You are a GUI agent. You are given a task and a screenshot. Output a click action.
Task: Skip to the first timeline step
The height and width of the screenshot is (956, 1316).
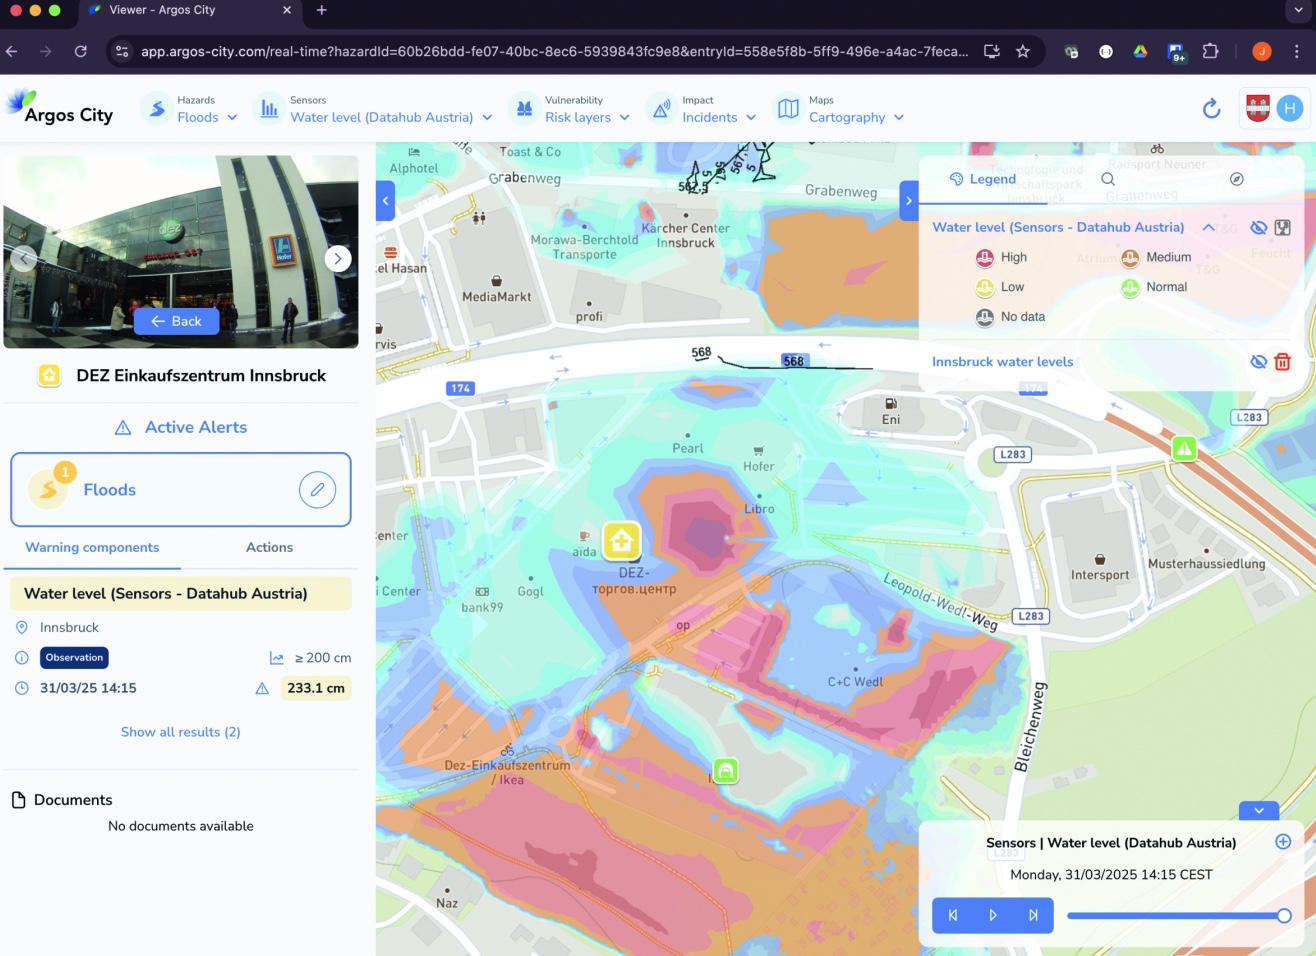[x=953, y=915]
